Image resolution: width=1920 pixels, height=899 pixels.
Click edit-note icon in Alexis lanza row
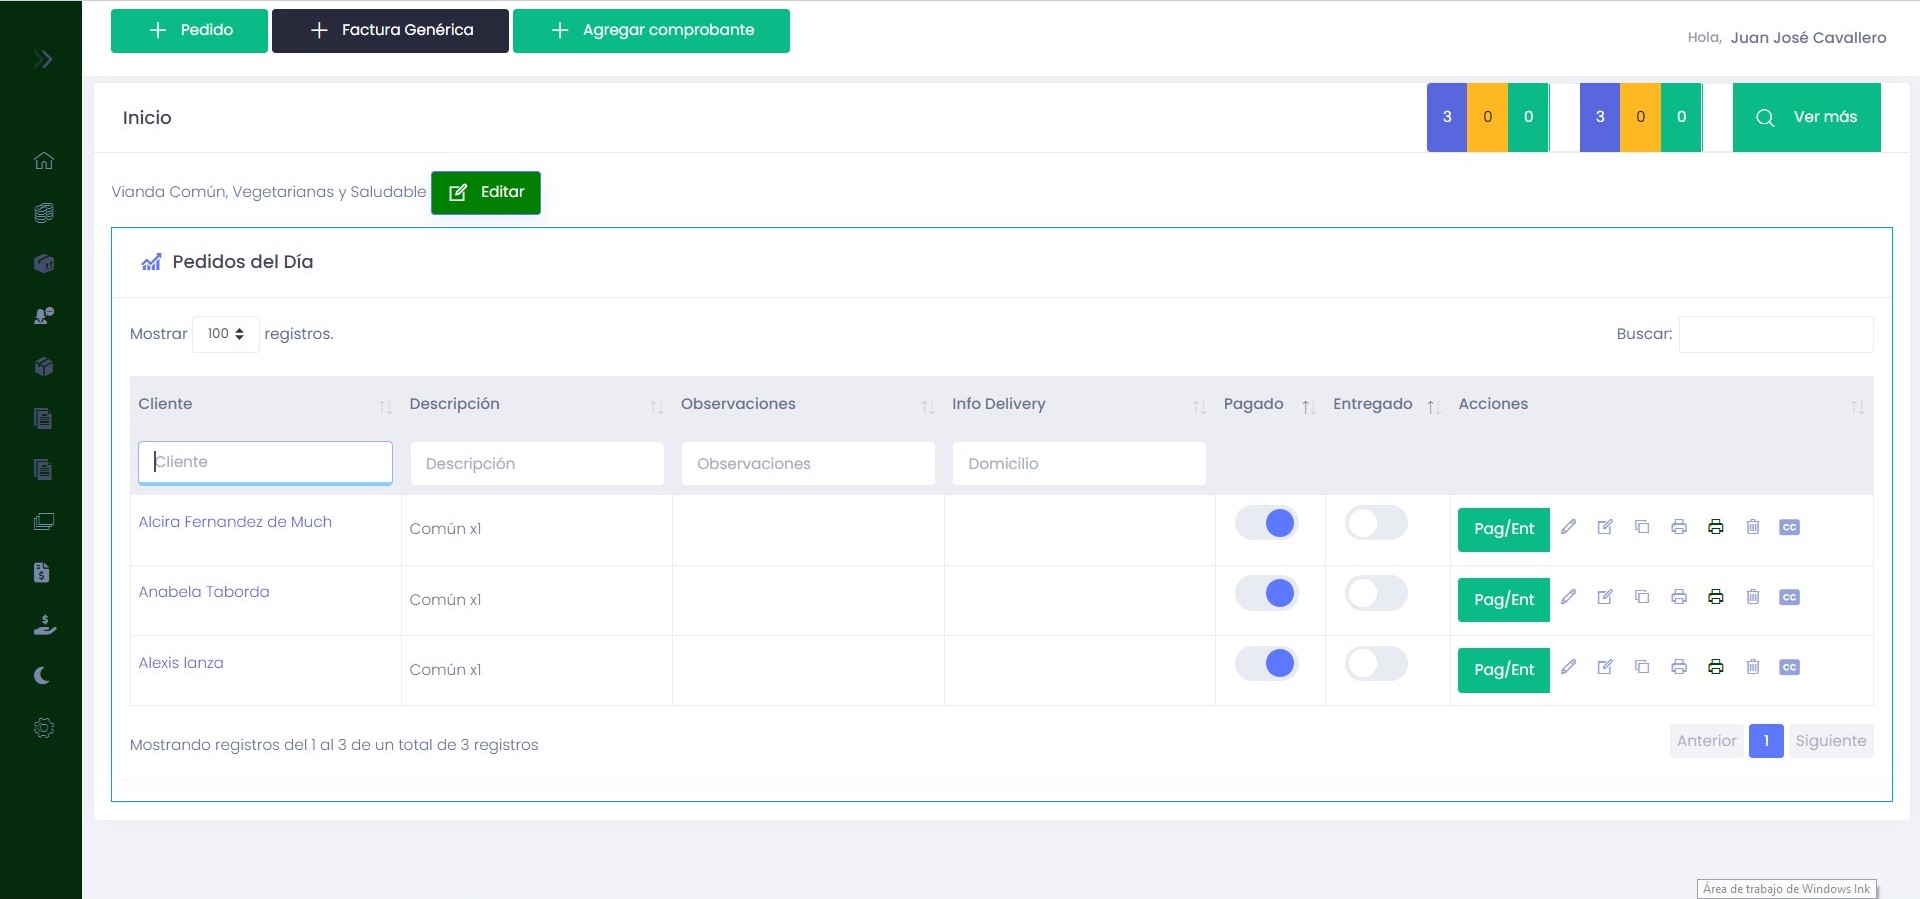coord(1605,667)
